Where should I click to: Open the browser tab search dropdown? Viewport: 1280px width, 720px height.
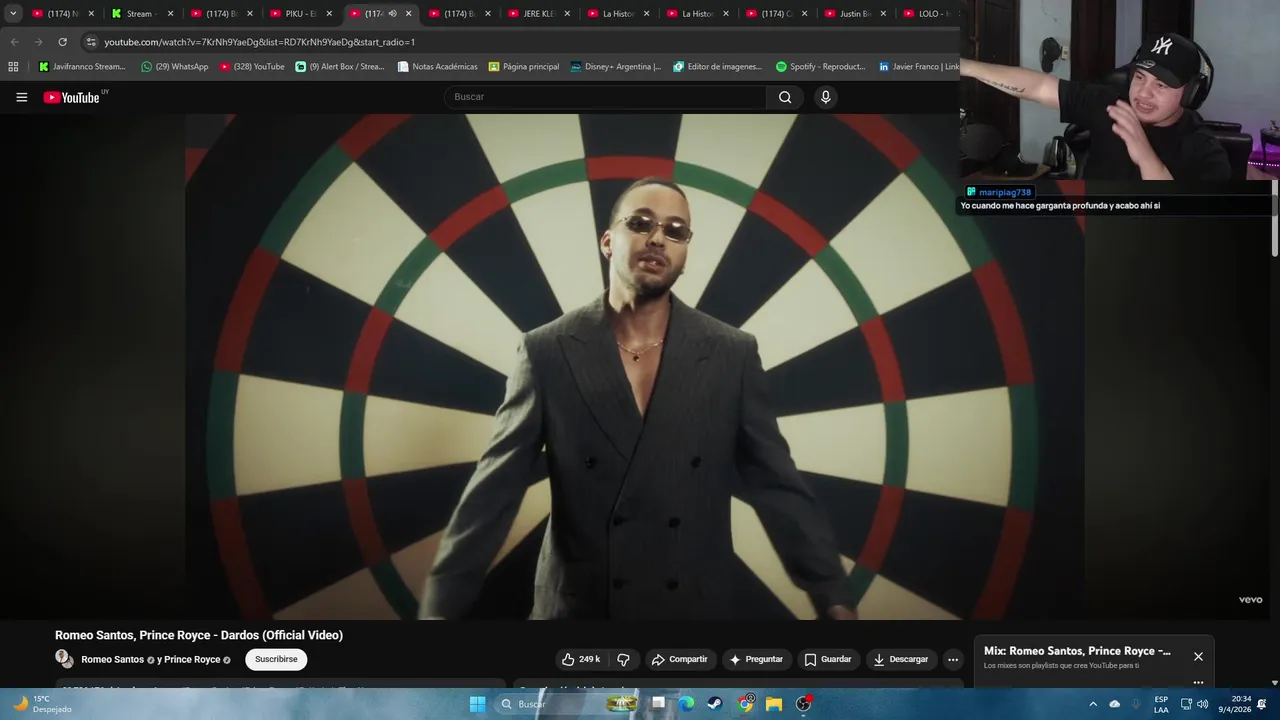(x=13, y=14)
